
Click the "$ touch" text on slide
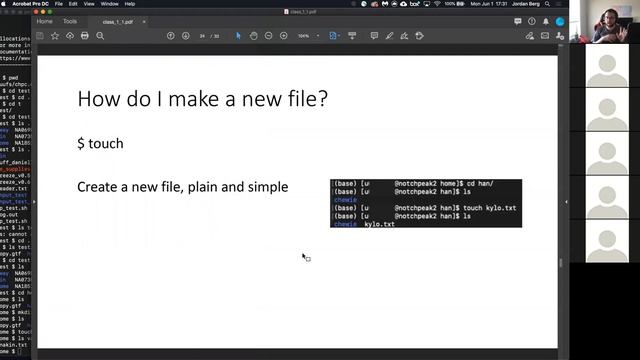pos(100,144)
